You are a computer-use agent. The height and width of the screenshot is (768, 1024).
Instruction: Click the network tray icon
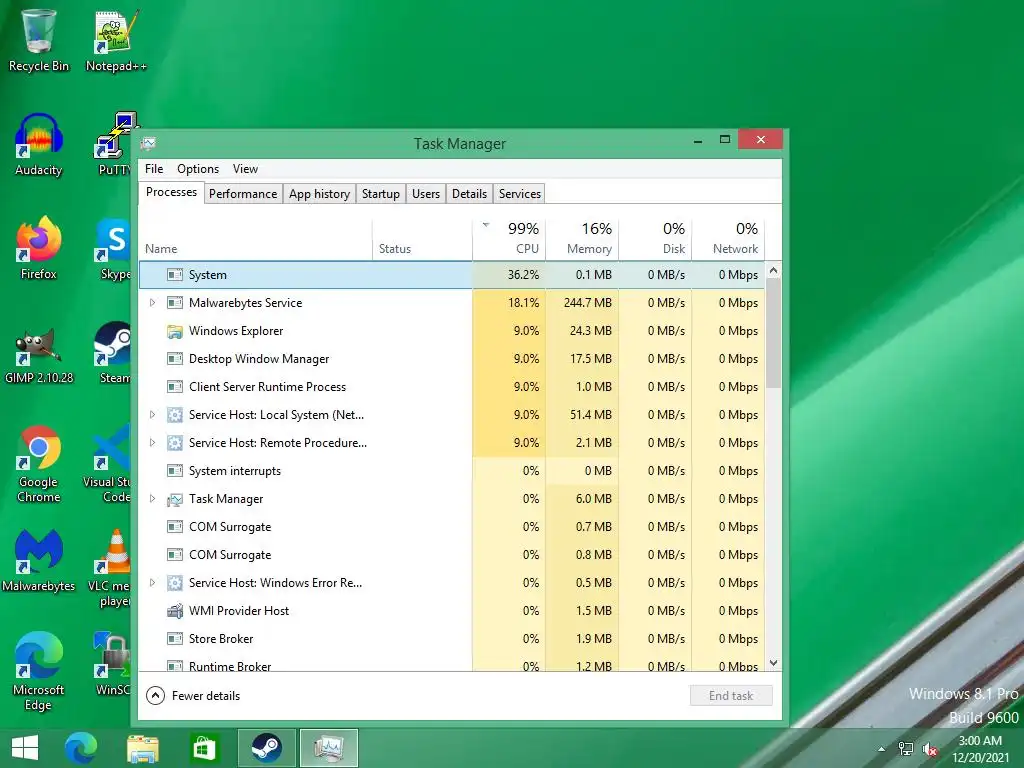[906, 749]
